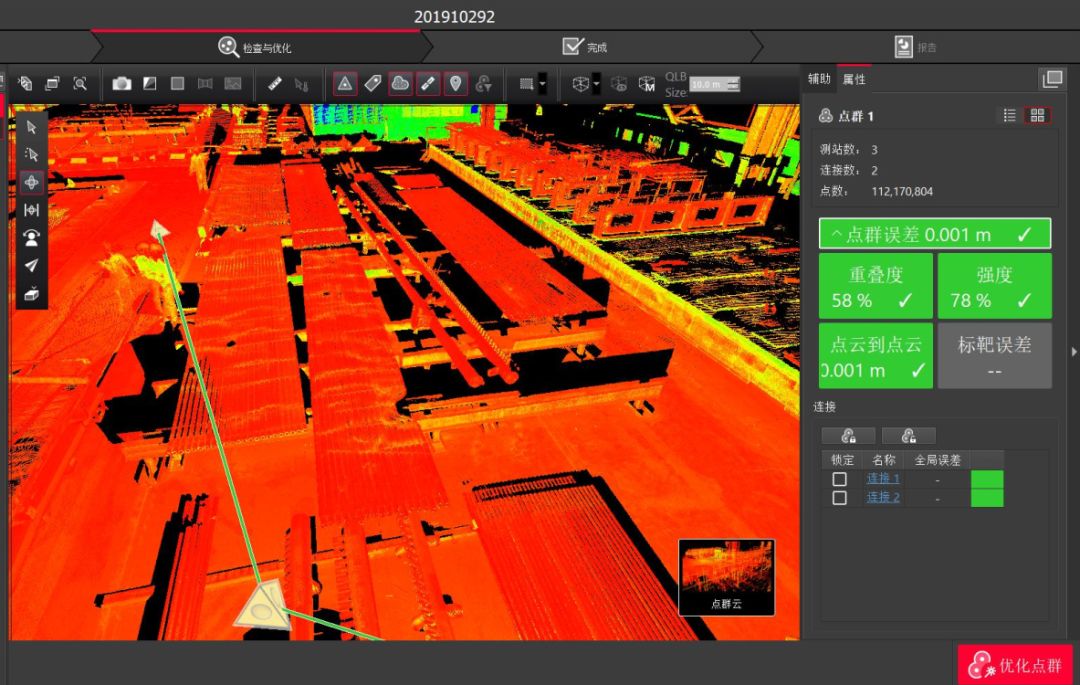Click the temperature pick cursor icon
This screenshot has height=685, width=1080.
[x=301, y=85]
